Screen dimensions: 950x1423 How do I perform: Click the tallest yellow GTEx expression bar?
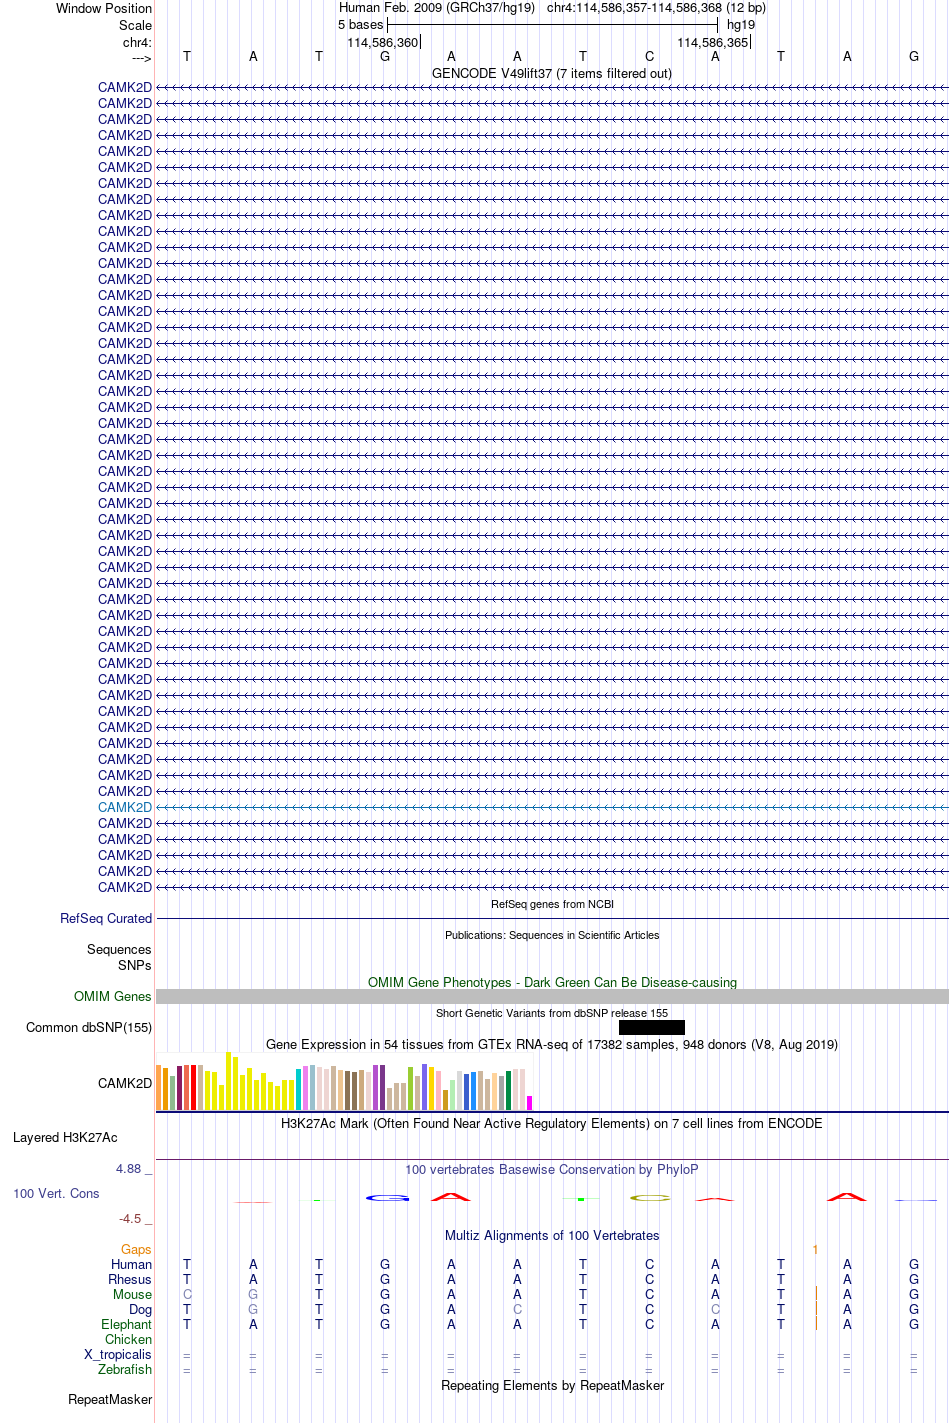point(229,1081)
